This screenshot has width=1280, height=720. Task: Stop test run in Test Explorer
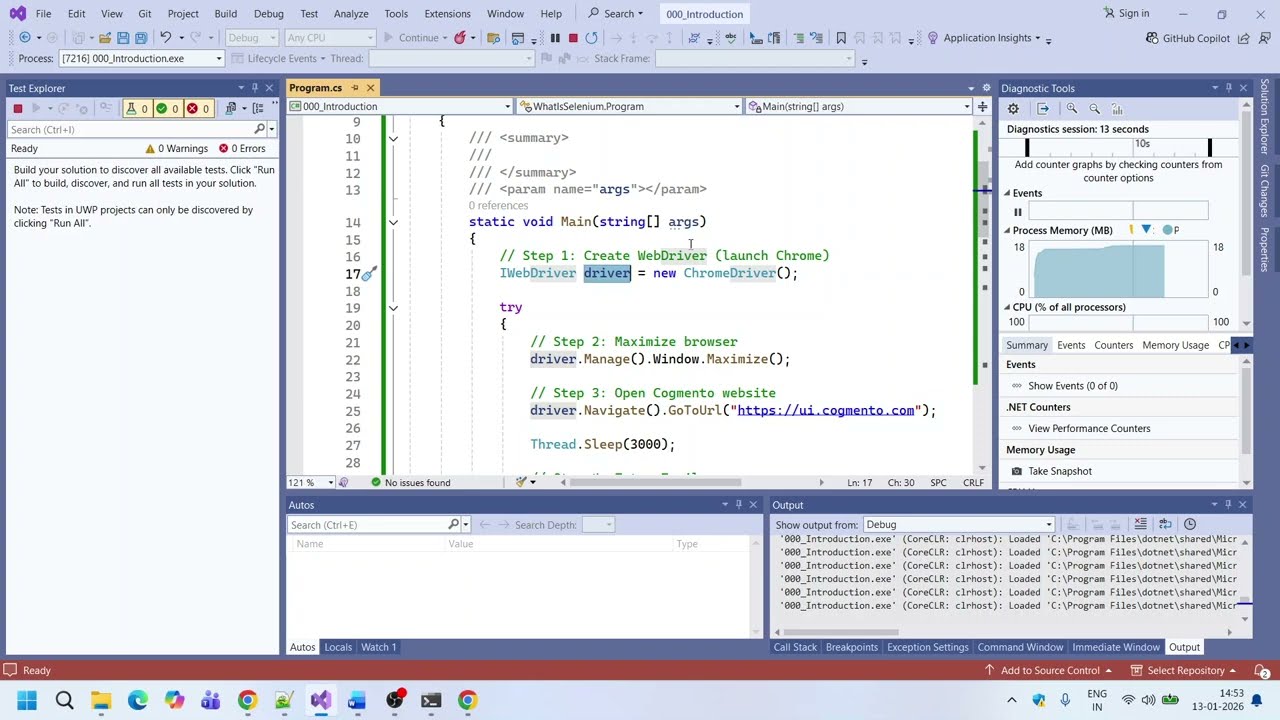[x=17, y=108]
